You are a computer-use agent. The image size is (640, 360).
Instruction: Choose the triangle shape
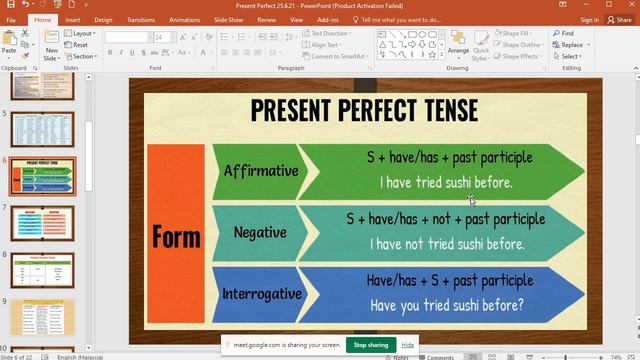pos(382,44)
